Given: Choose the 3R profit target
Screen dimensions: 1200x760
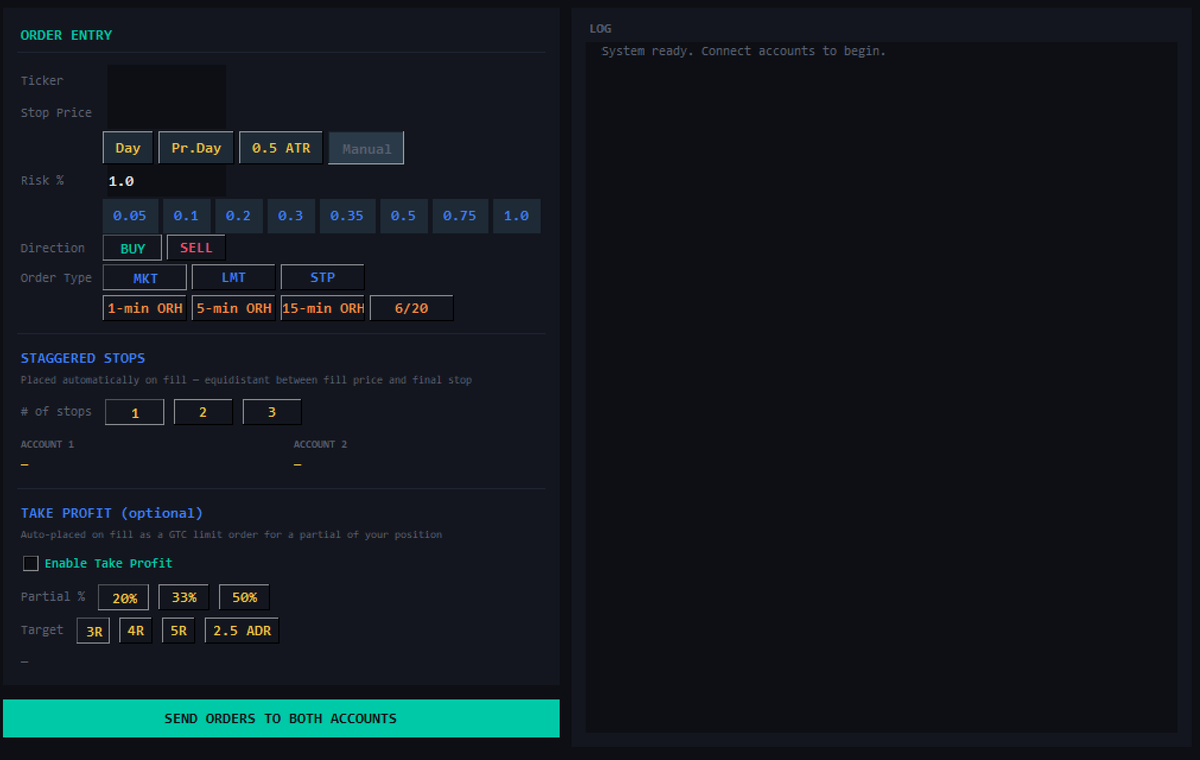Looking at the screenshot, I should pos(94,631).
